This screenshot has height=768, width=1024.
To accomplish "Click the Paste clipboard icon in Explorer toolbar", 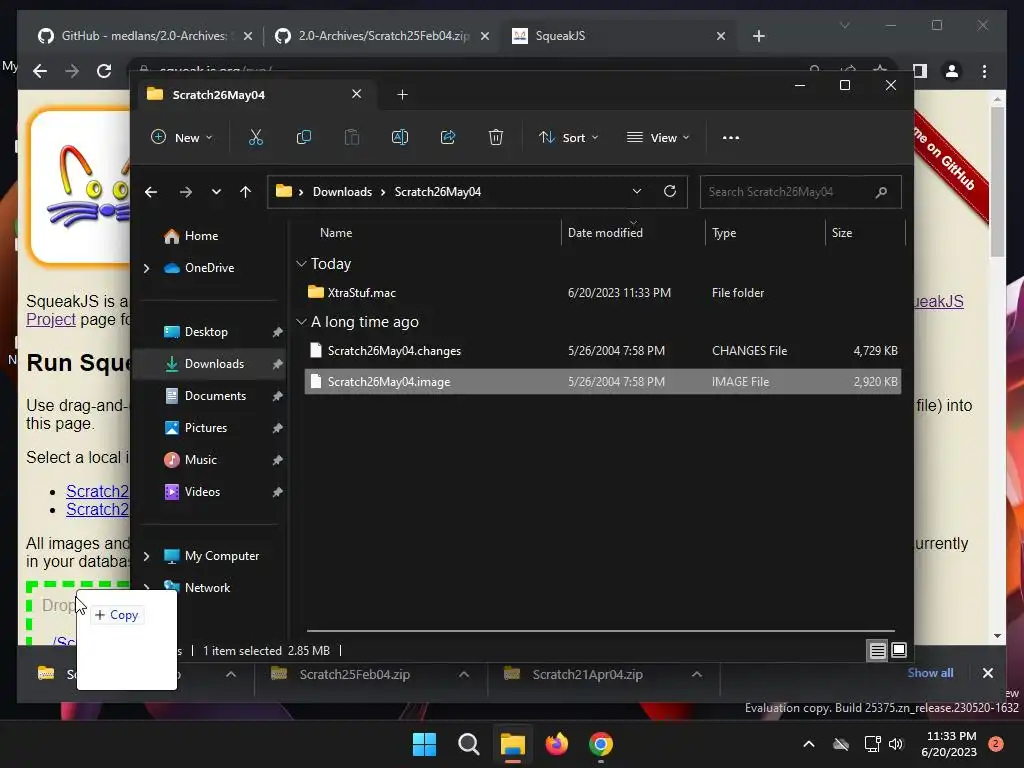I will click(x=351, y=137).
